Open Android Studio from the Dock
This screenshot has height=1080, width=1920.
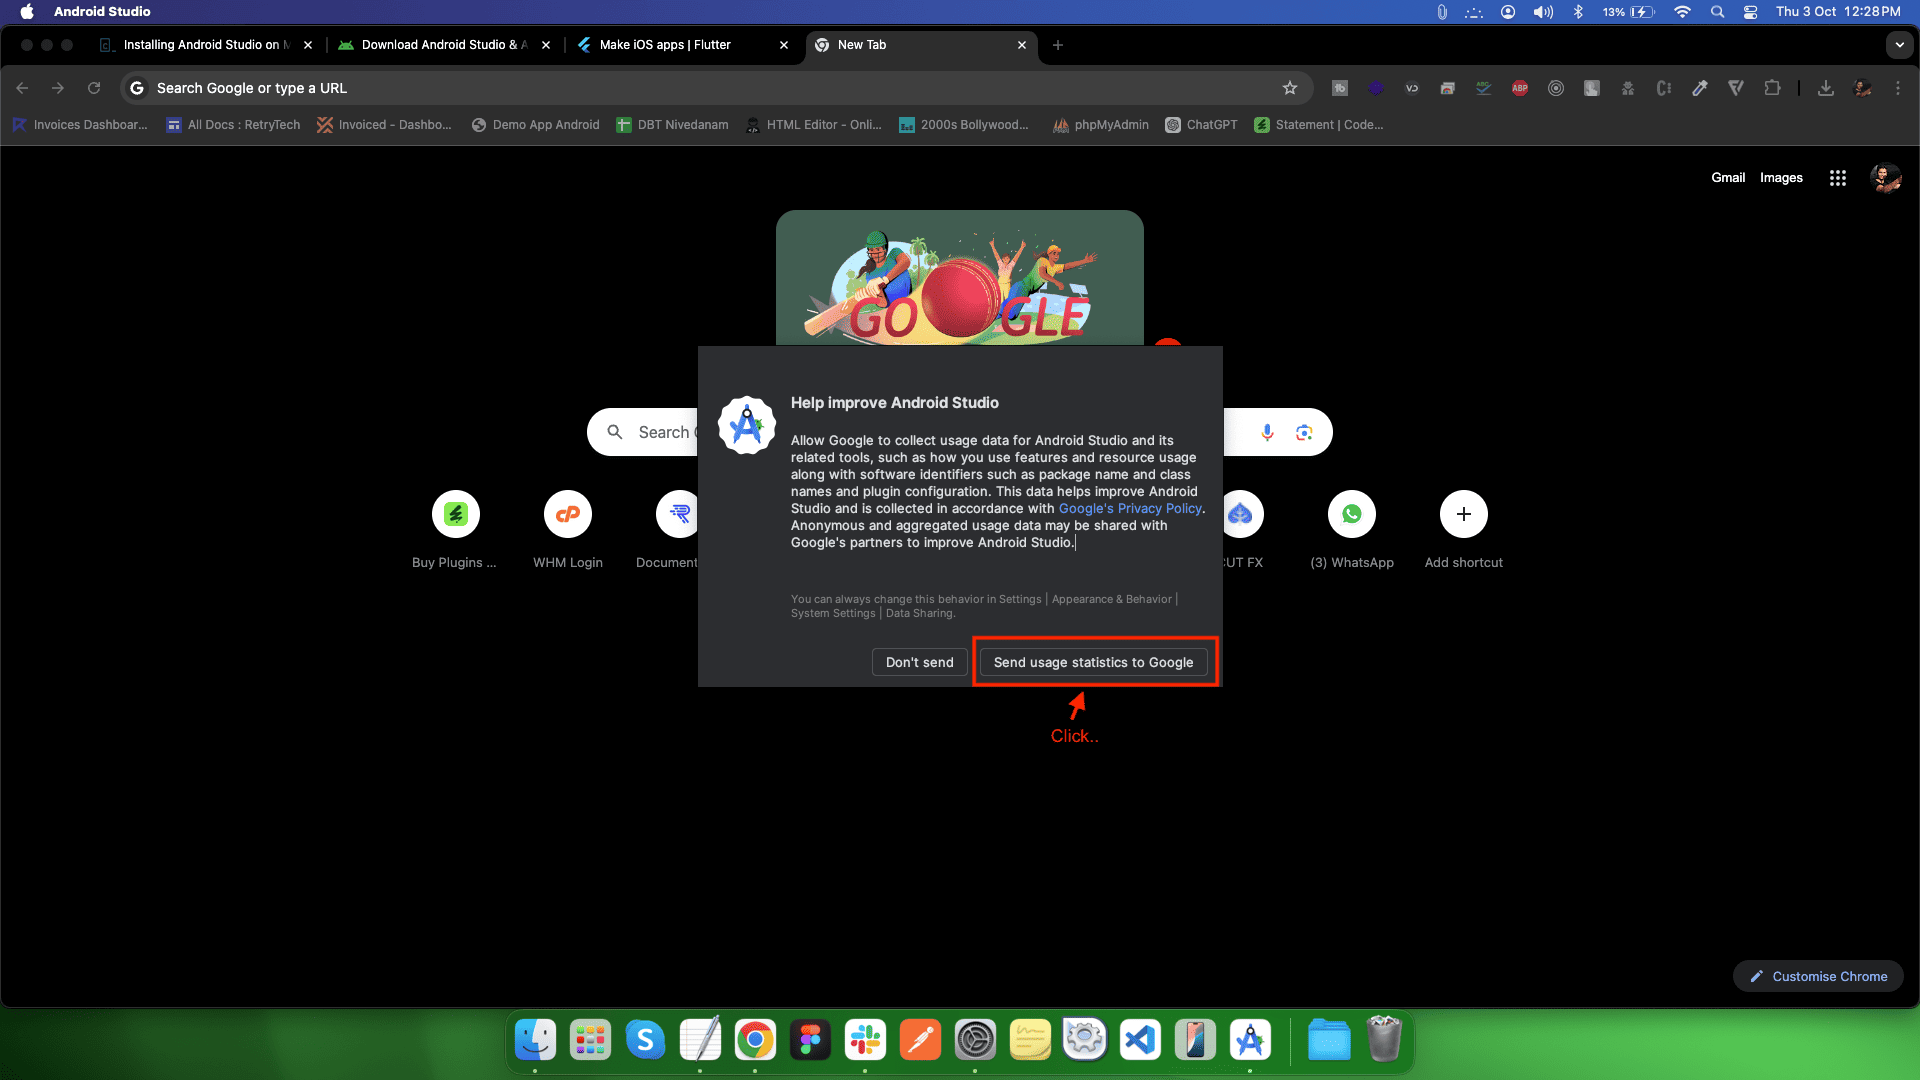tap(1250, 1041)
